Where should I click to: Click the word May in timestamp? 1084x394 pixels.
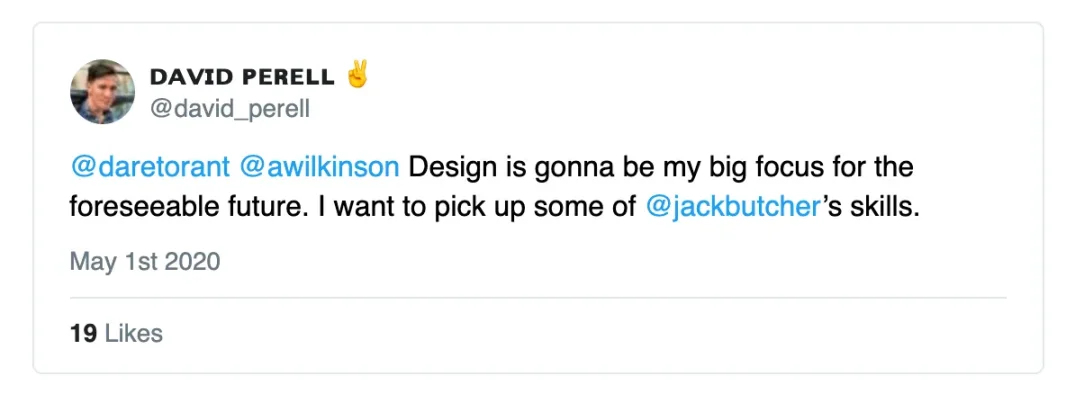click(x=93, y=263)
